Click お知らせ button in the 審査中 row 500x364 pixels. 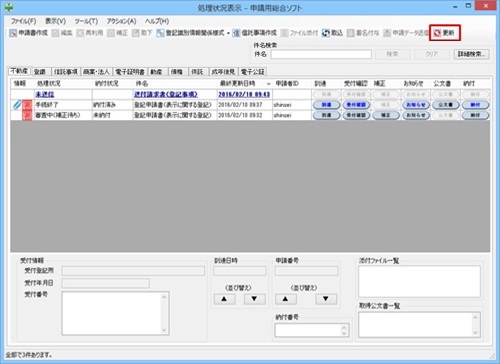click(416, 115)
